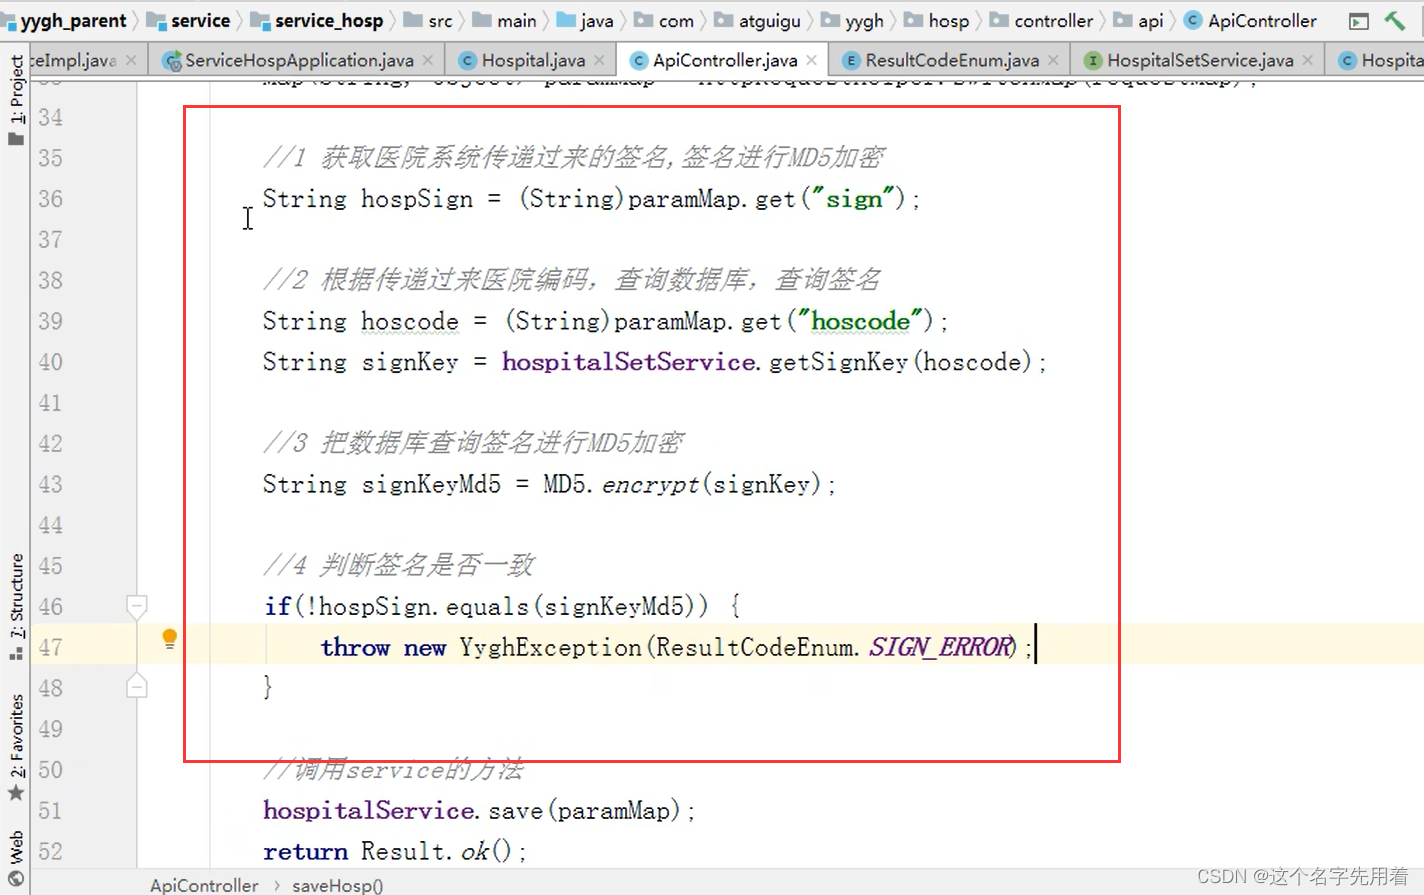Click line number 40 in the gutter
The image size is (1424, 895).
click(x=50, y=362)
